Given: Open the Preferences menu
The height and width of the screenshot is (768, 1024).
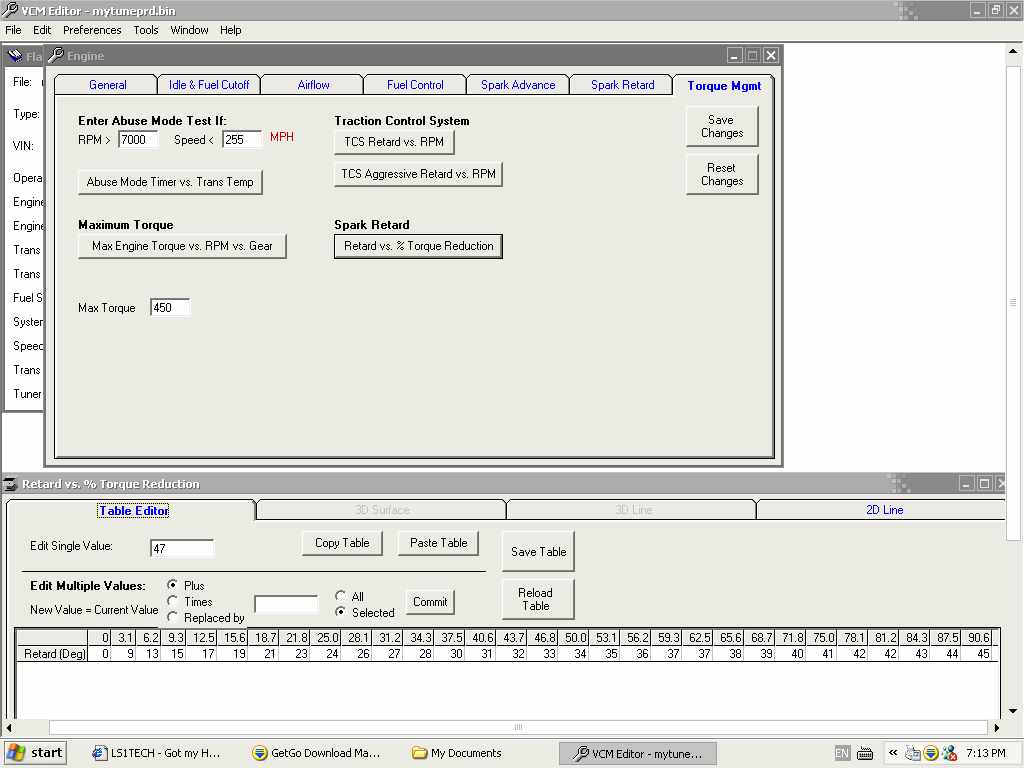Looking at the screenshot, I should (92, 30).
